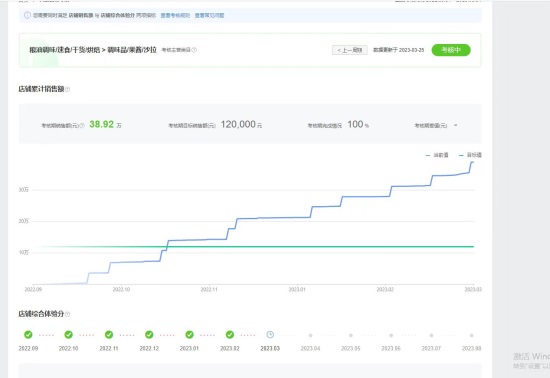
Task: Toggle the 目标值 legend series
Action: click(x=470, y=155)
